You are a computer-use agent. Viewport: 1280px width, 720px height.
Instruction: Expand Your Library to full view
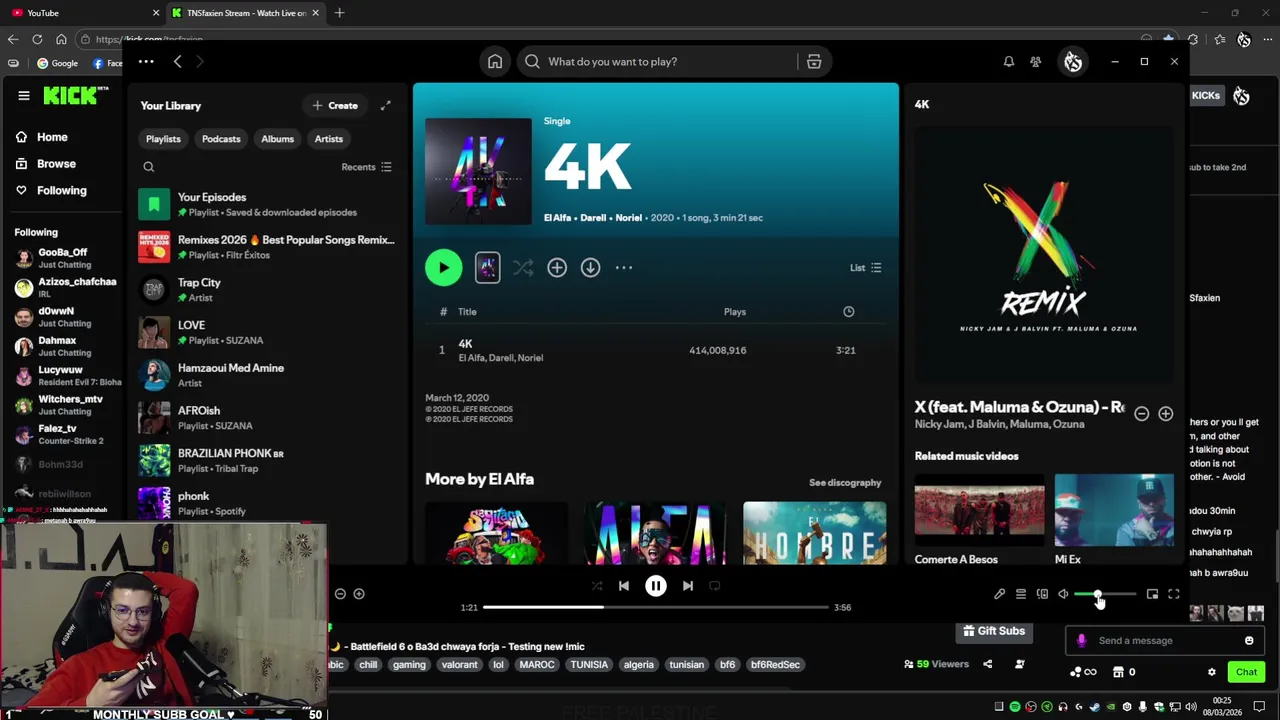(385, 105)
